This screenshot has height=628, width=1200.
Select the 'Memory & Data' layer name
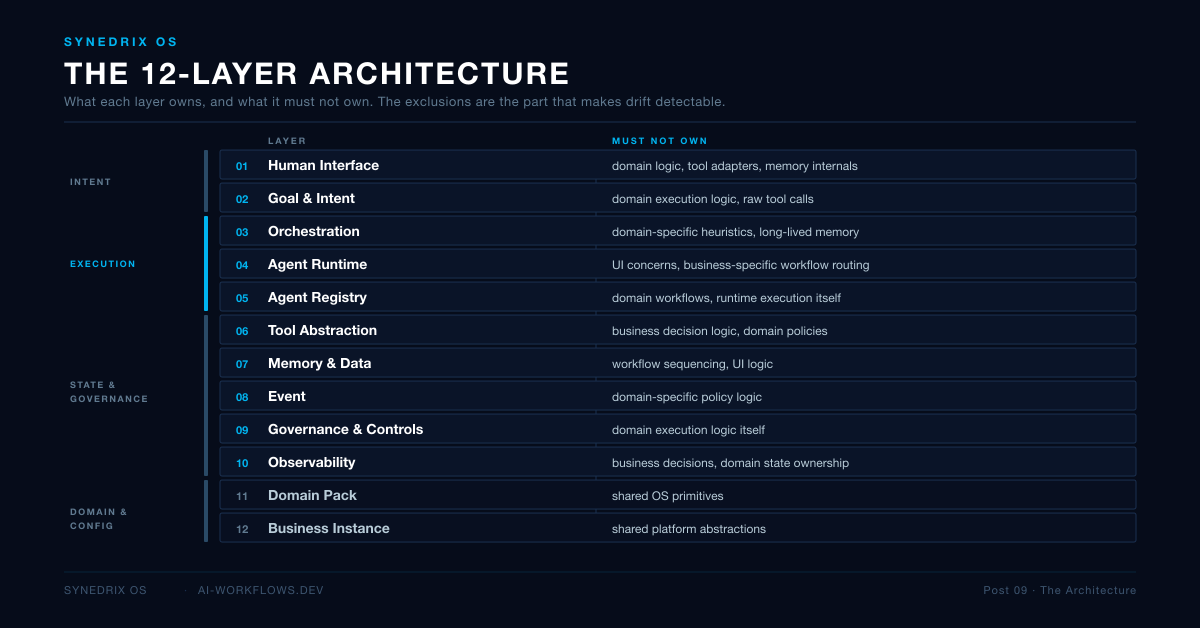point(319,363)
